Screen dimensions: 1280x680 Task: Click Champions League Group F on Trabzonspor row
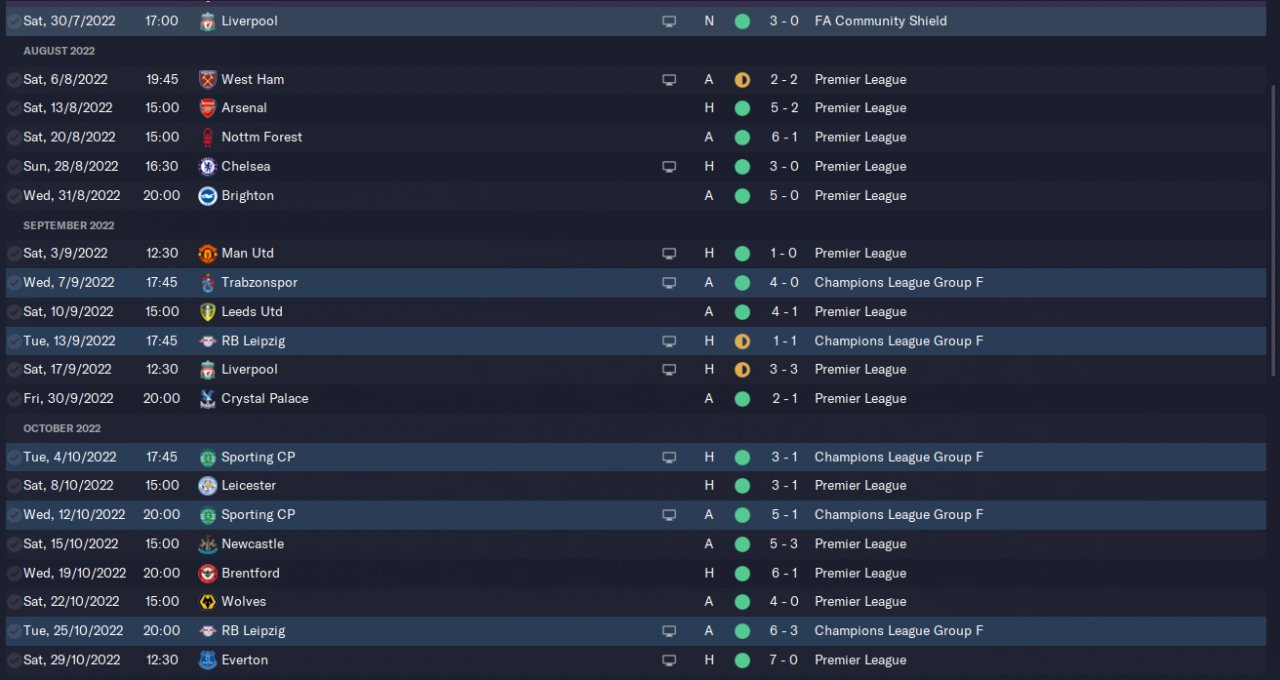click(x=898, y=283)
